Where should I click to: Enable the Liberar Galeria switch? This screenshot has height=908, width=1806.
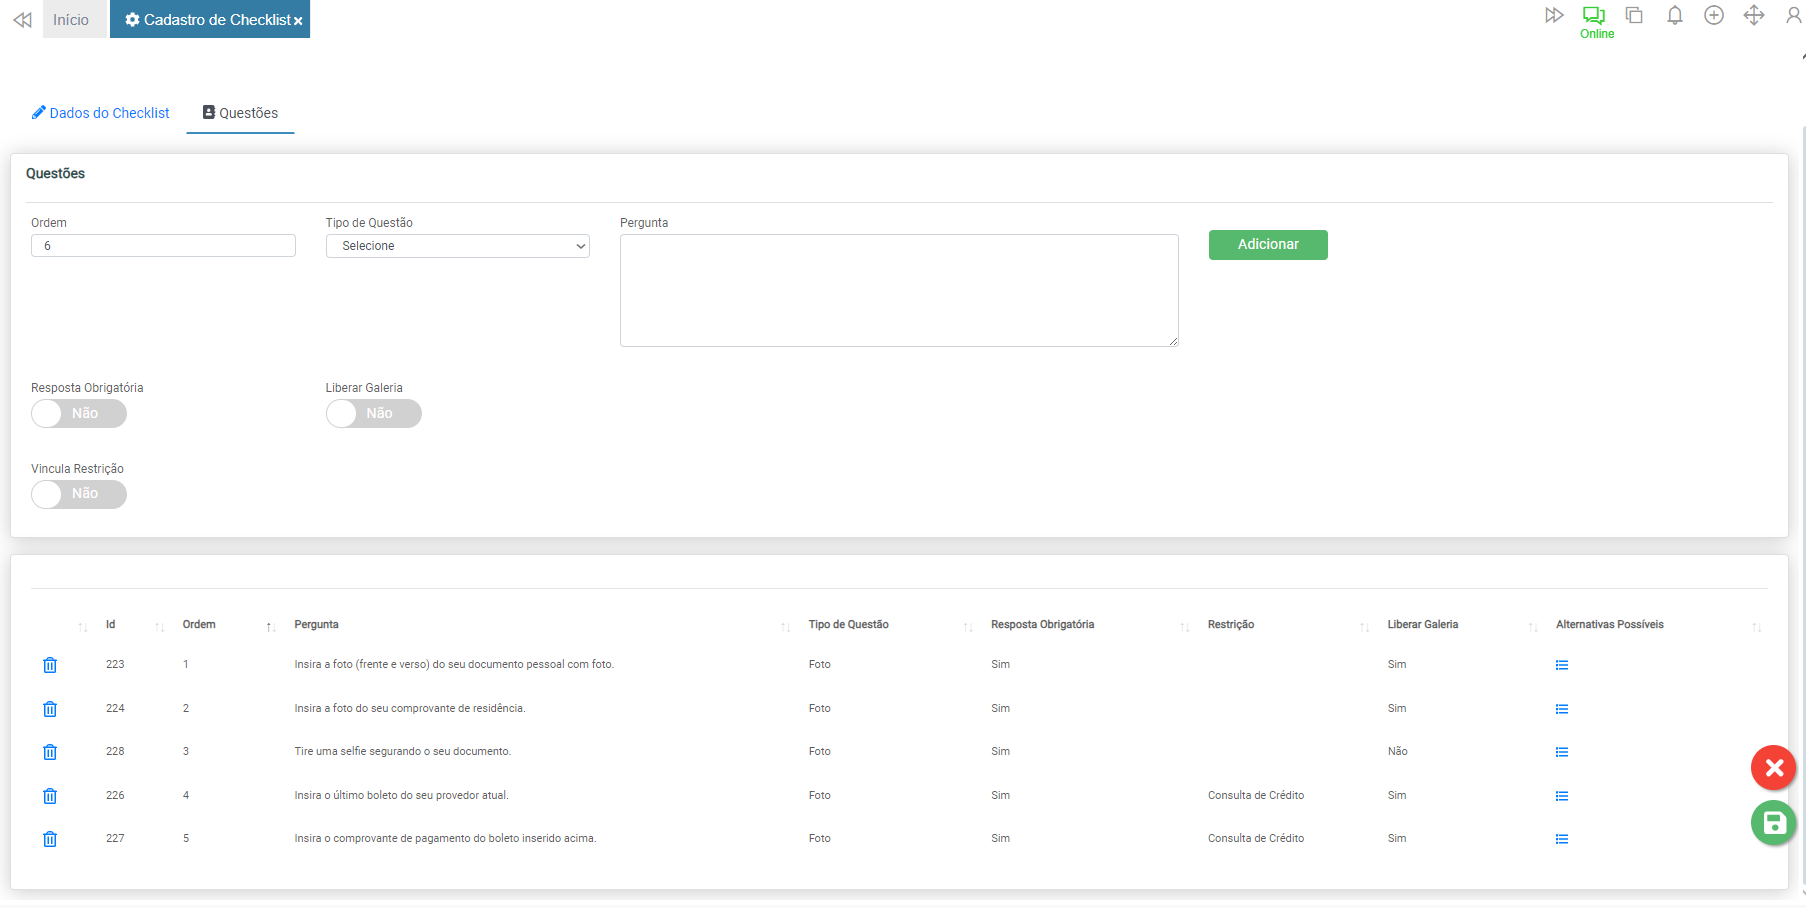(373, 414)
